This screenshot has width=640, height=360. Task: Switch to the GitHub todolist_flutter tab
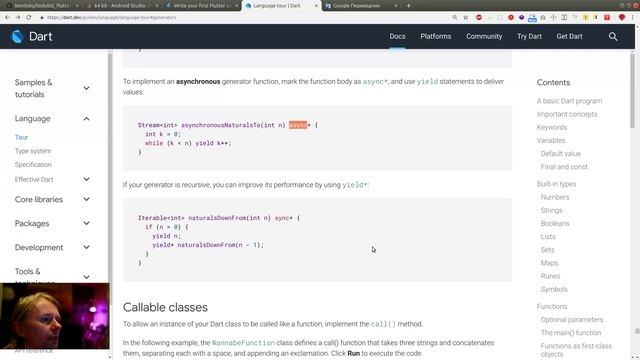pyautogui.click(x=41, y=6)
